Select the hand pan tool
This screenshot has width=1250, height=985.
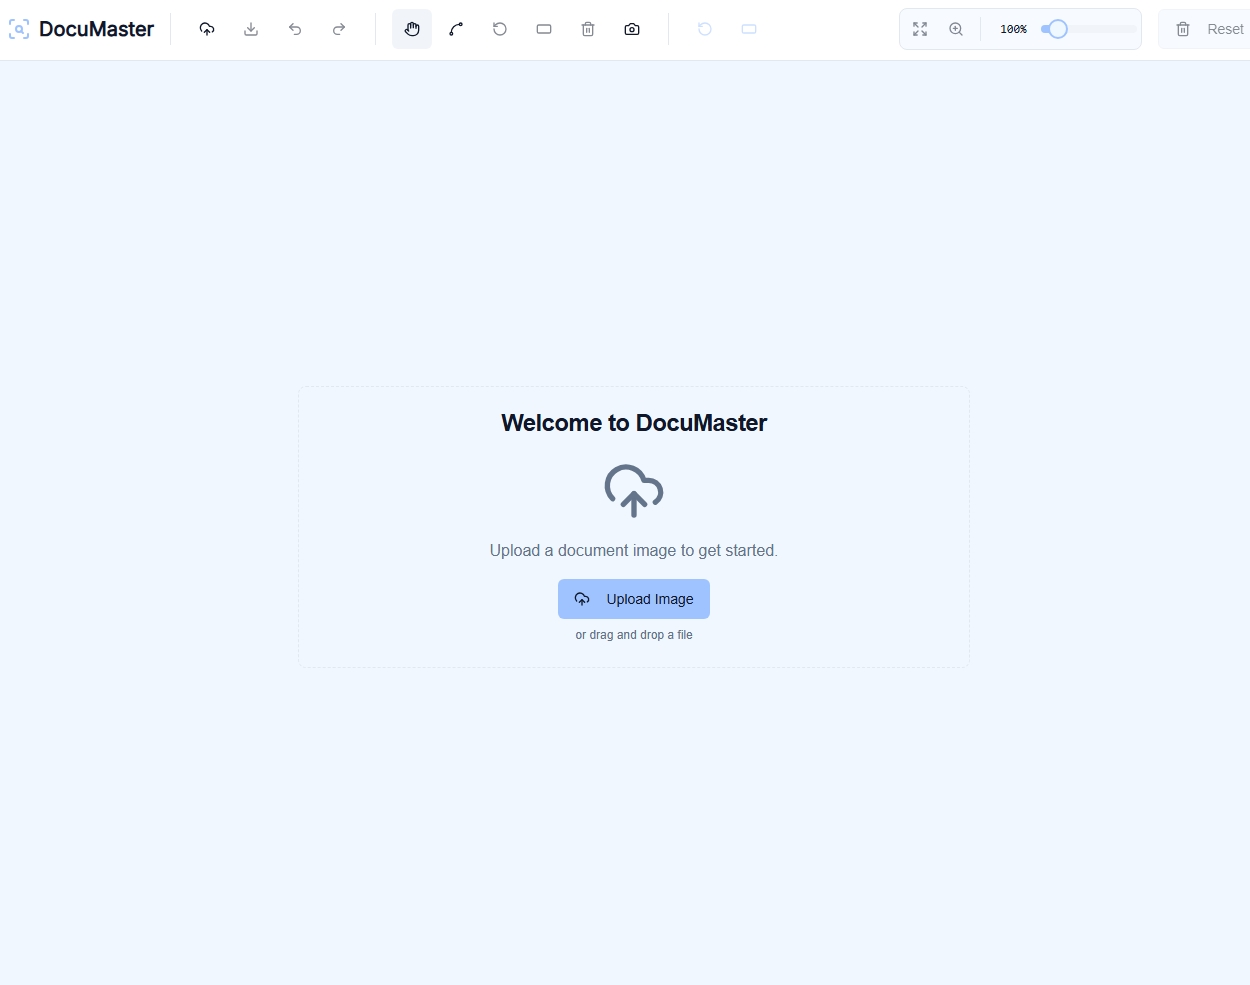pyautogui.click(x=412, y=29)
